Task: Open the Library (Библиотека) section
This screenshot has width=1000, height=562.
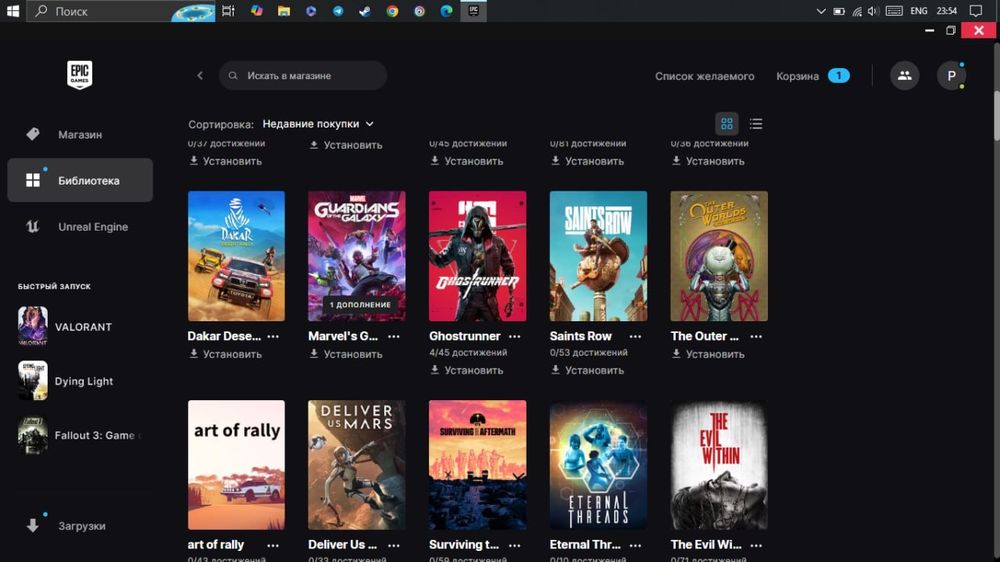Action: tap(80, 181)
